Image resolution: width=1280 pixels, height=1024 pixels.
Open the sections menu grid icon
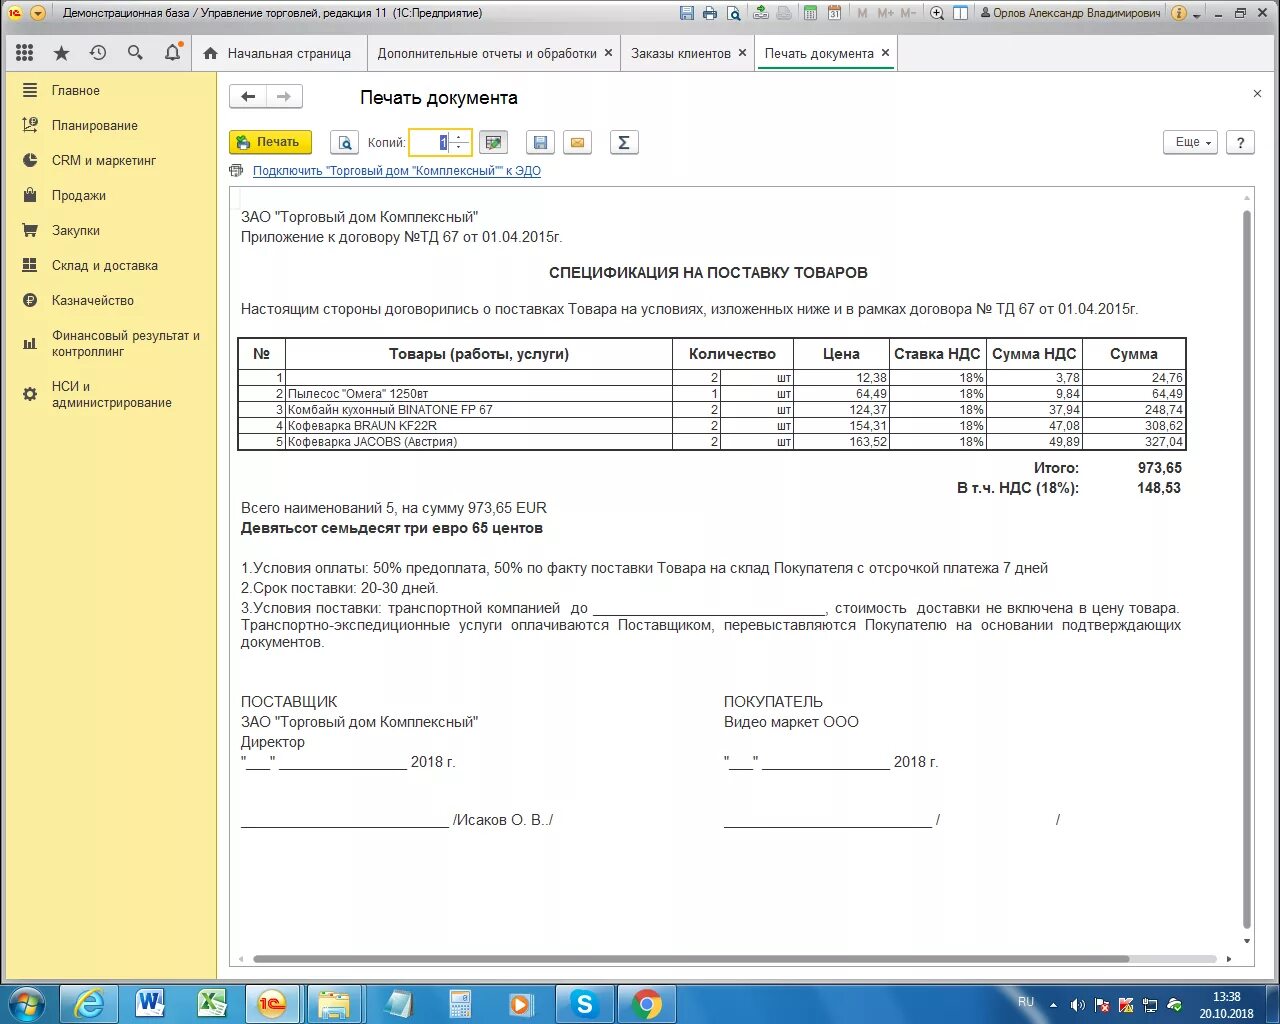coord(25,53)
